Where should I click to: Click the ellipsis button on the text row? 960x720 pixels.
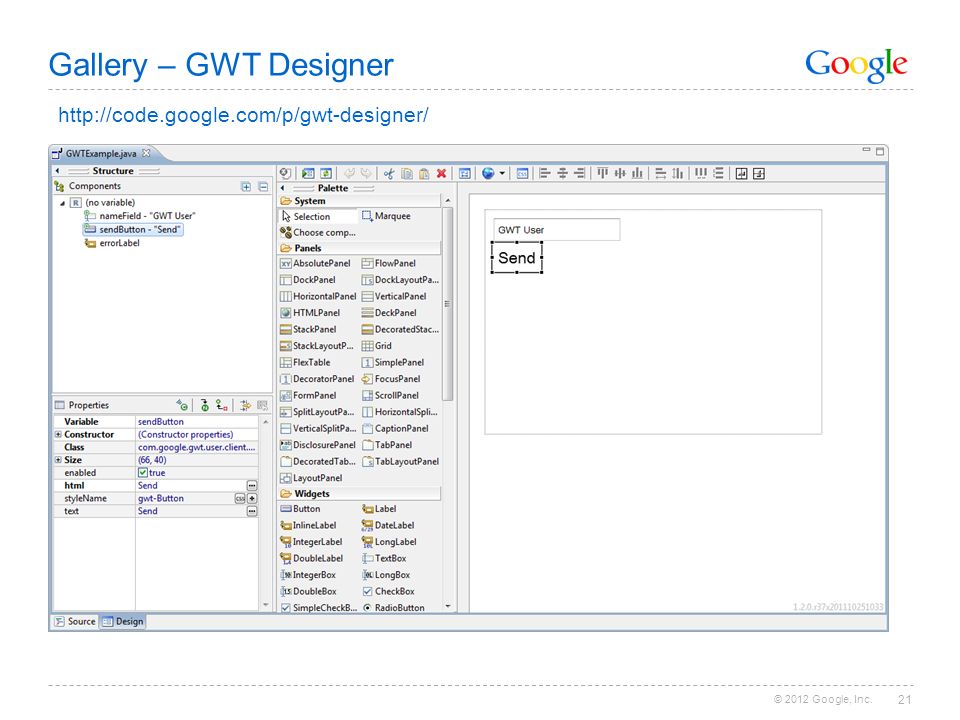coord(252,511)
